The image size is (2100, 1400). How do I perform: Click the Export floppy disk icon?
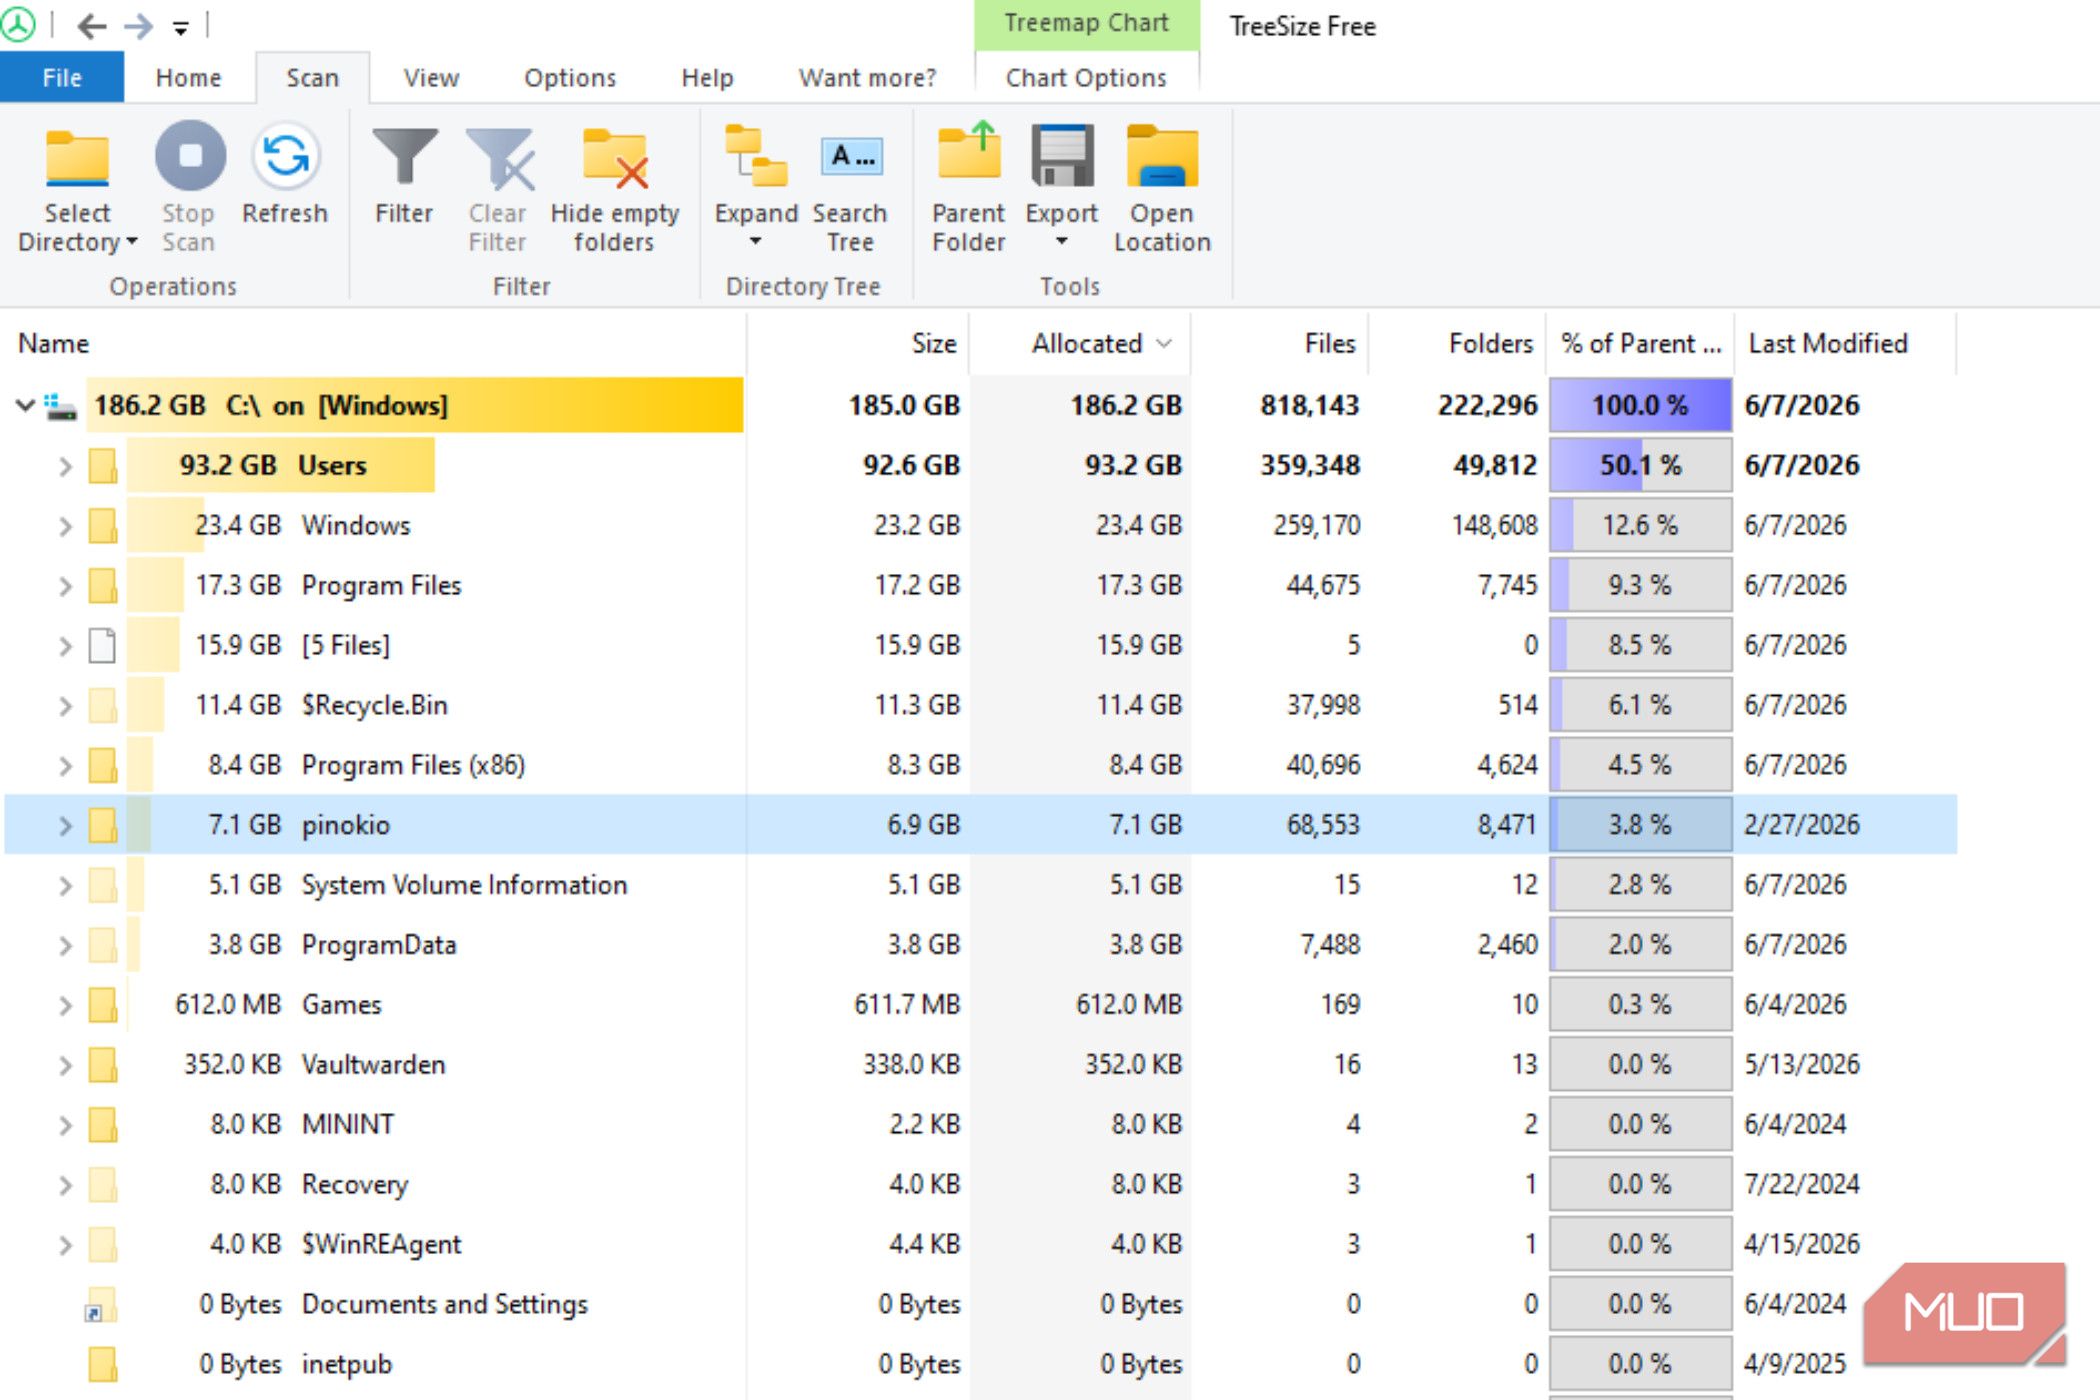(x=1062, y=155)
